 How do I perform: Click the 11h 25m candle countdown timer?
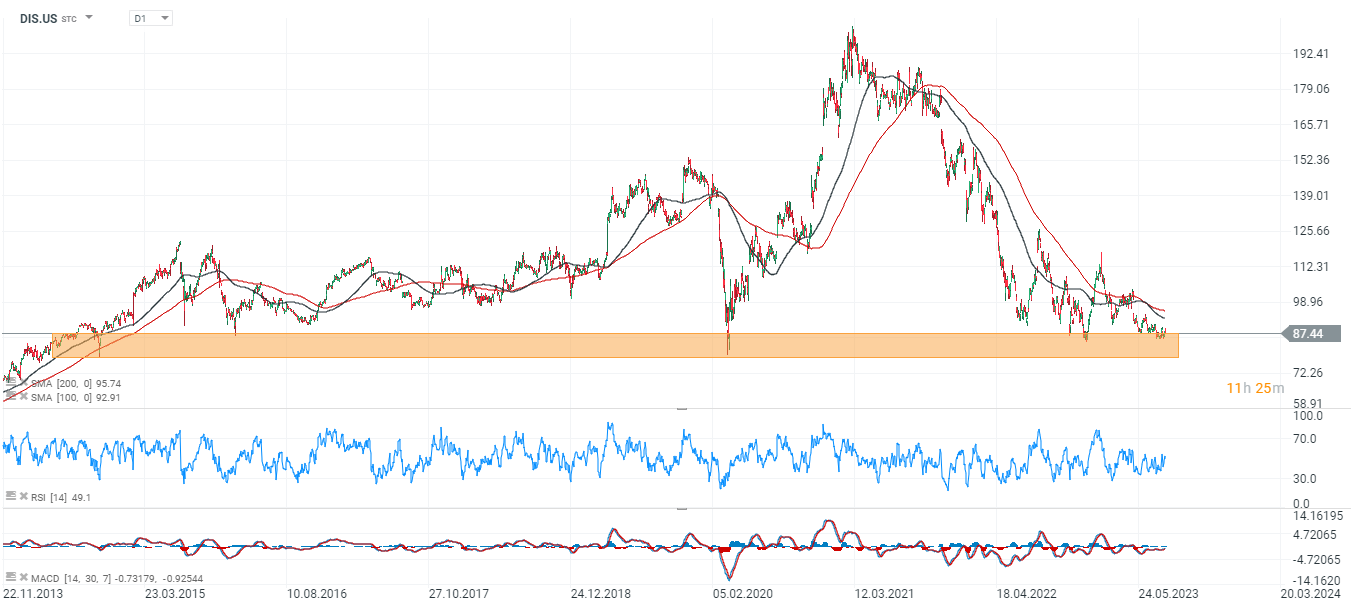[1256, 388]
